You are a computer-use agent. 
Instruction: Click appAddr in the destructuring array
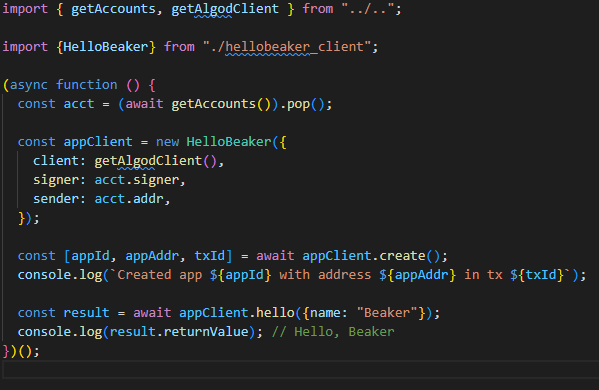tap(152, 256)
